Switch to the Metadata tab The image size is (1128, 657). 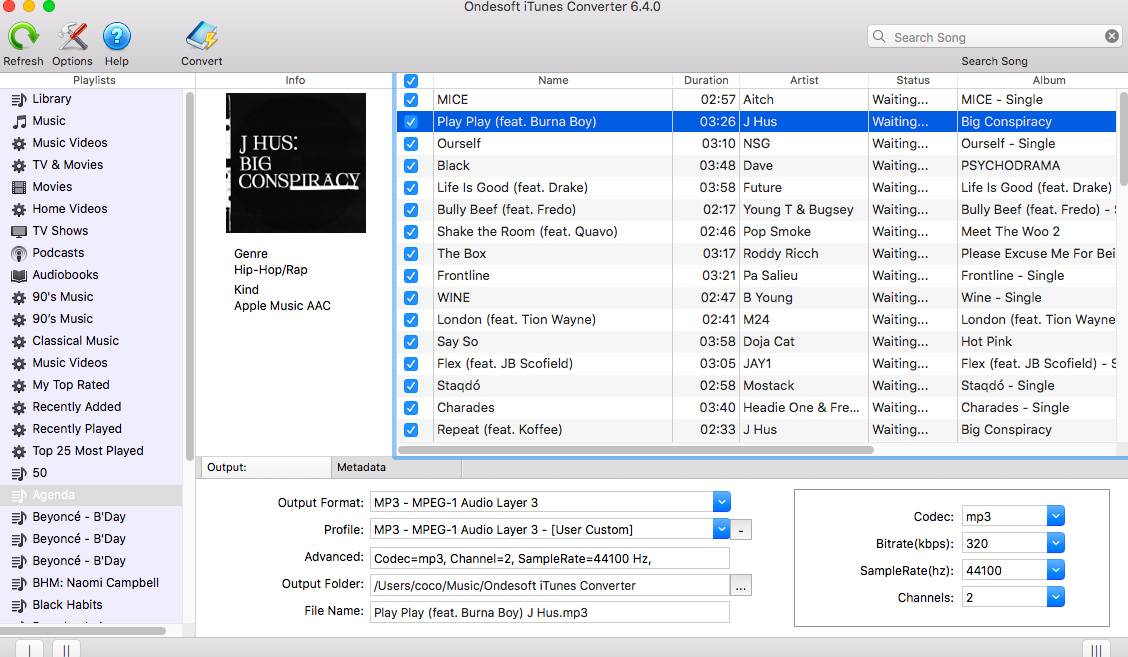click(x=396, y=467)
